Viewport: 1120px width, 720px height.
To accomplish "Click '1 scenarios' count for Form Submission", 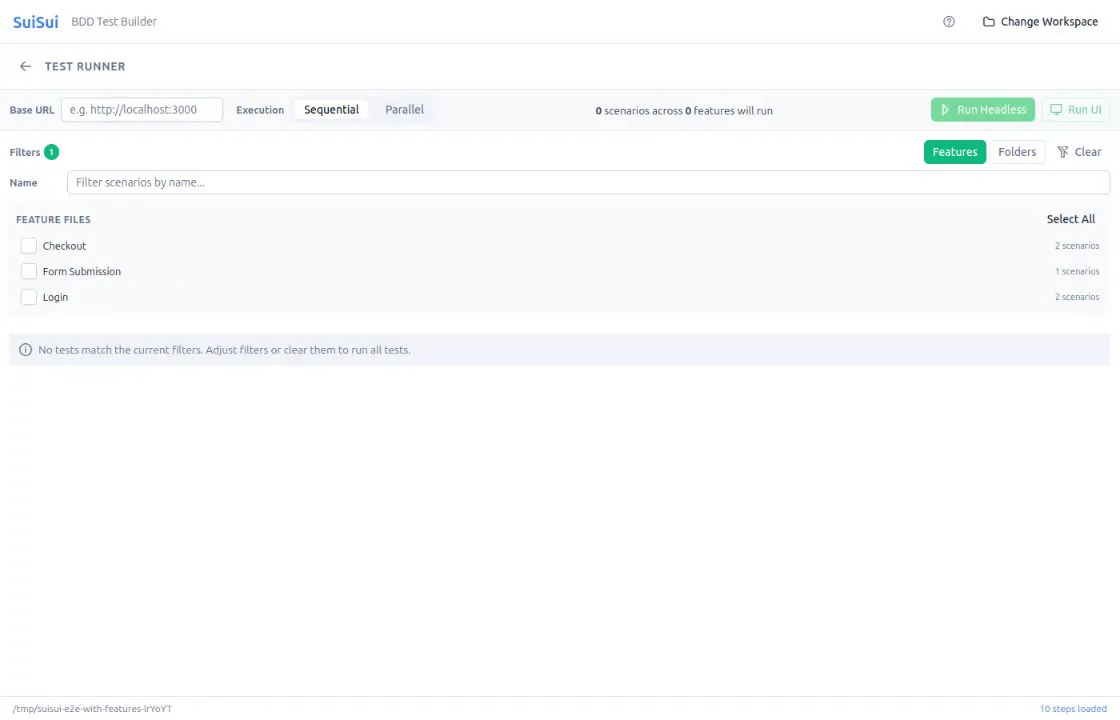I will tap(1077, 271).
